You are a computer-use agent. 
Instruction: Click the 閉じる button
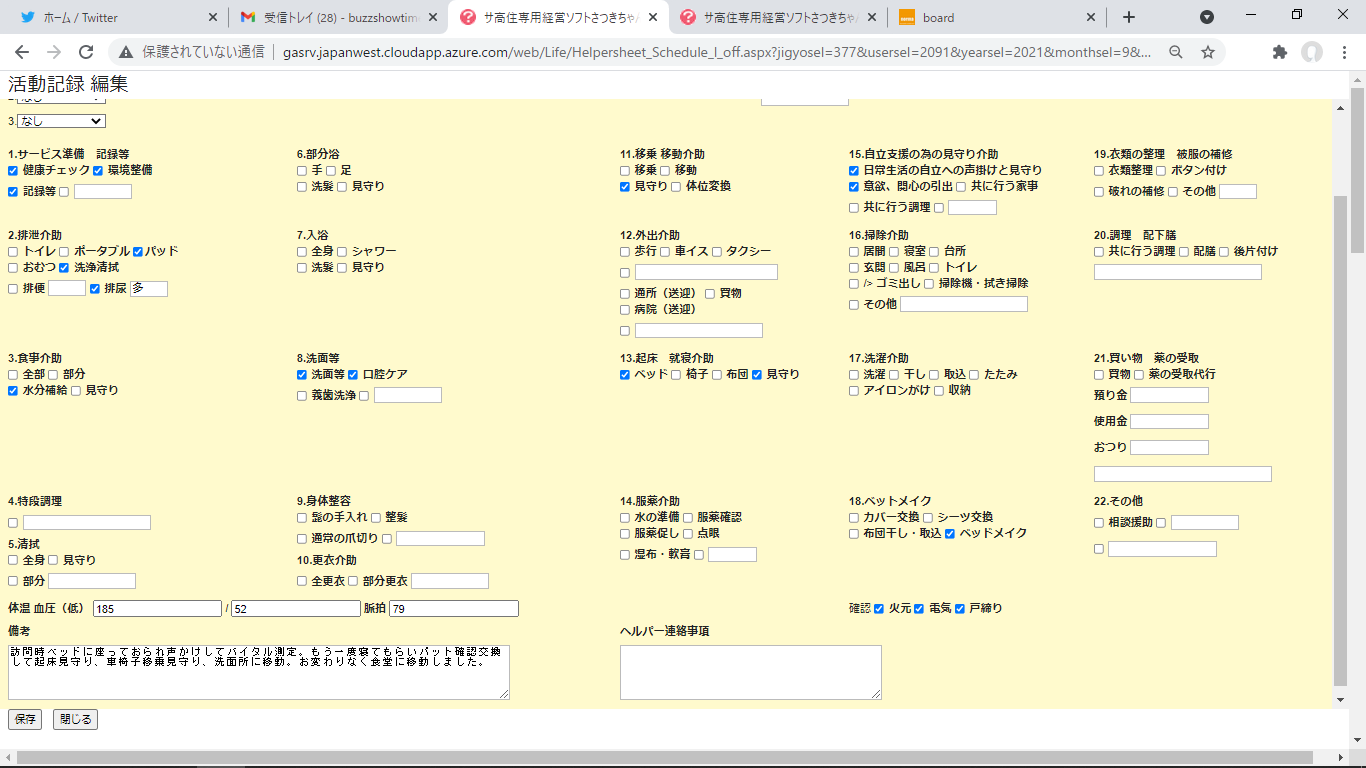75,719
